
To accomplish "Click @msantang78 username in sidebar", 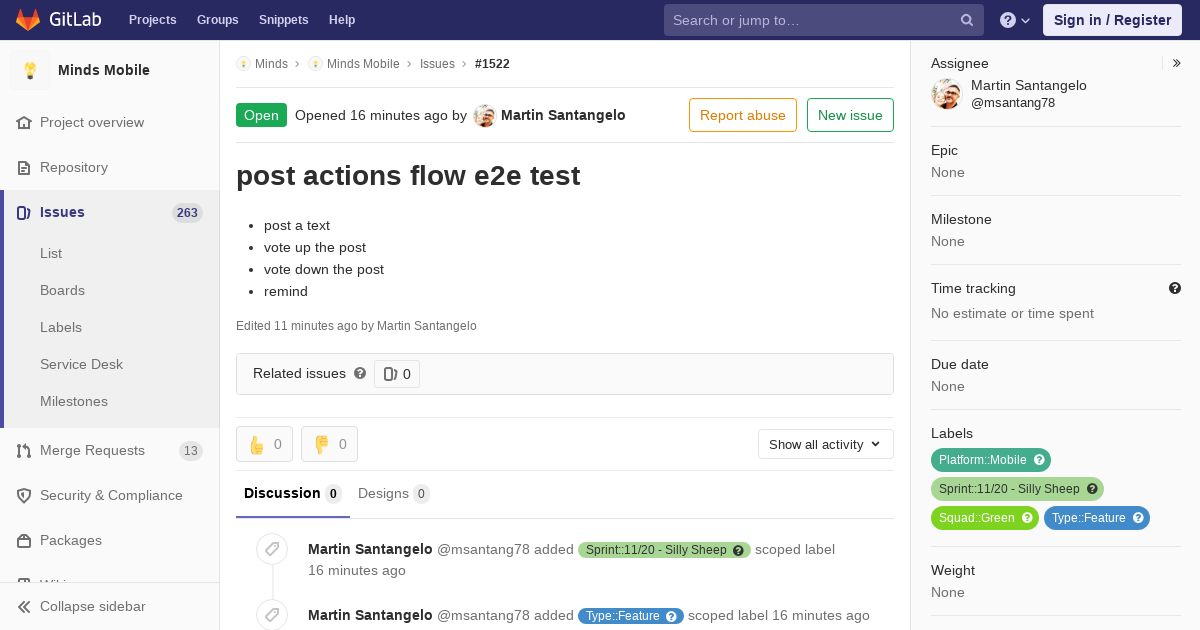I will tap(1013, 103).
